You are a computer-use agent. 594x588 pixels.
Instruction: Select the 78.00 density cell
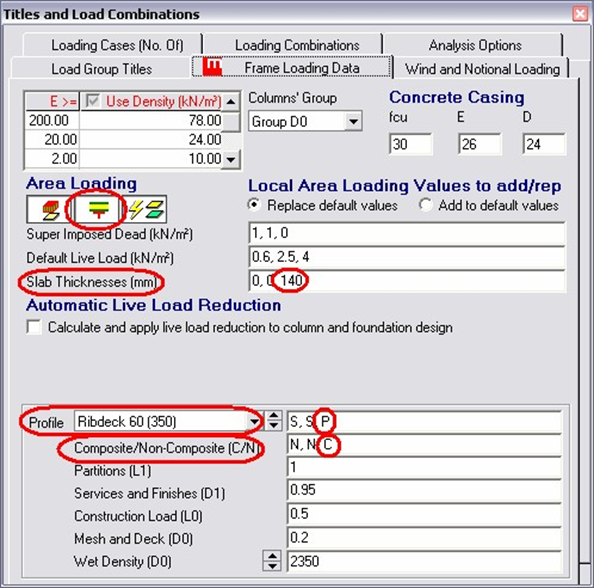(151, 121)
